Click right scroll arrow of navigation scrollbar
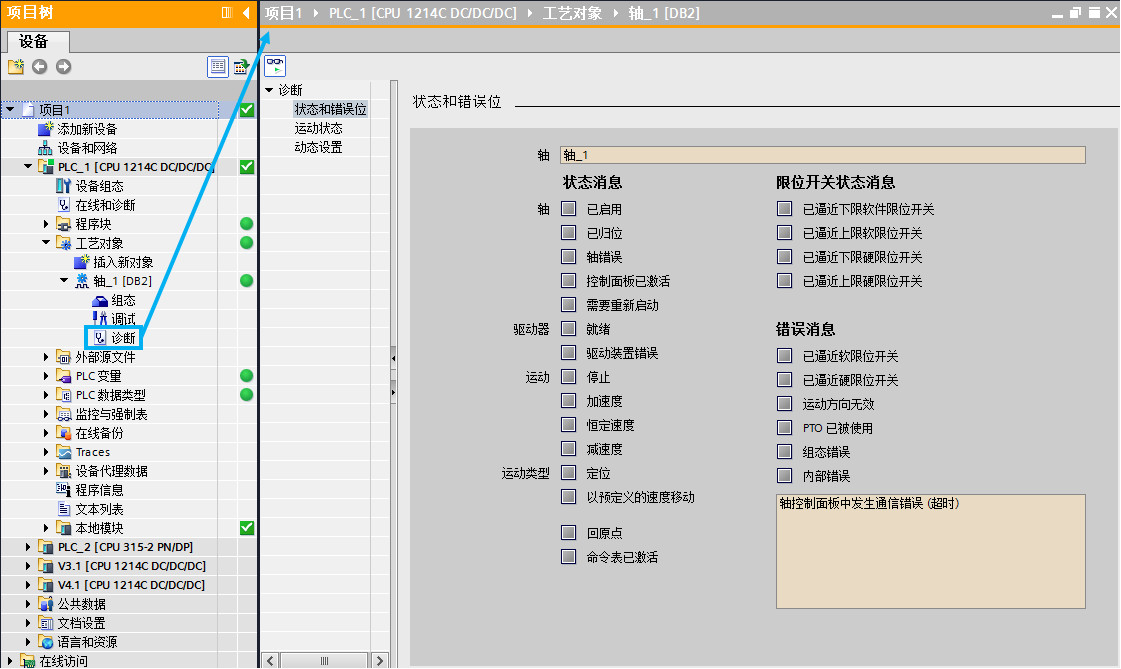 click(x=380, y=660)
